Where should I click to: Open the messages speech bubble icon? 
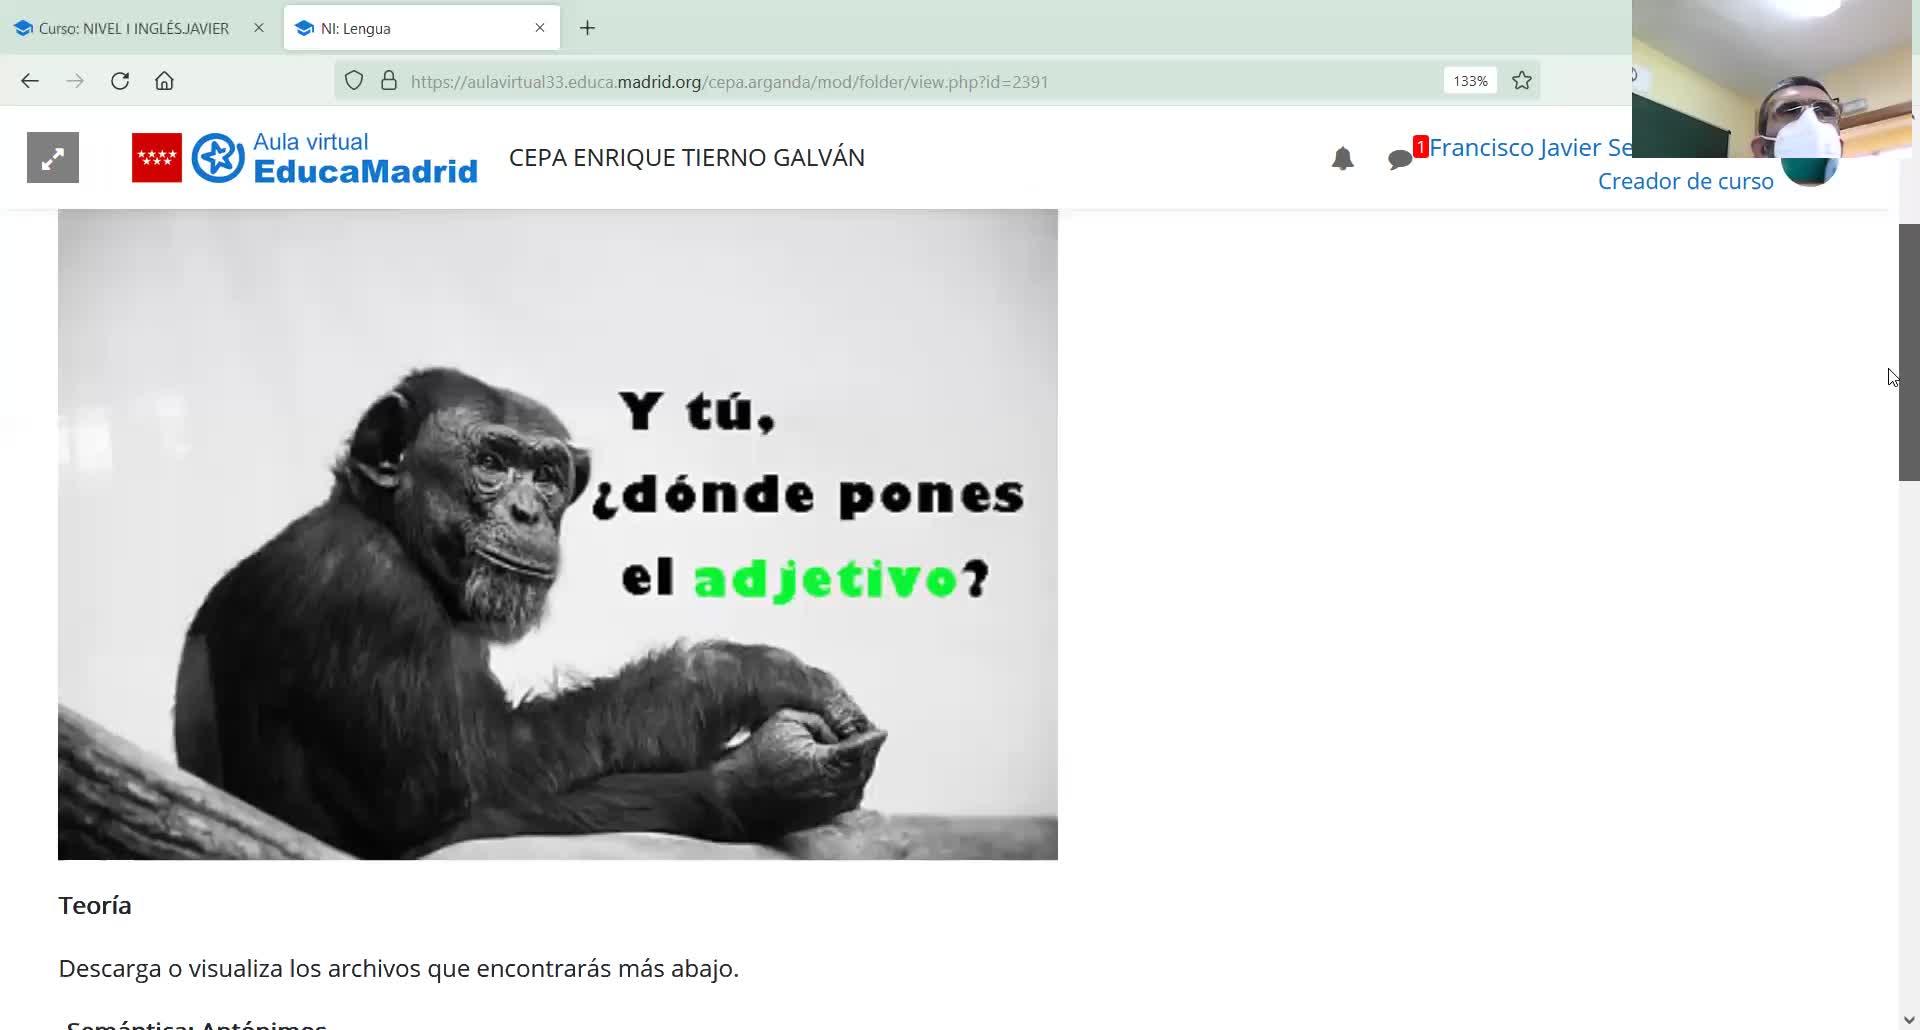(1400, 159)
